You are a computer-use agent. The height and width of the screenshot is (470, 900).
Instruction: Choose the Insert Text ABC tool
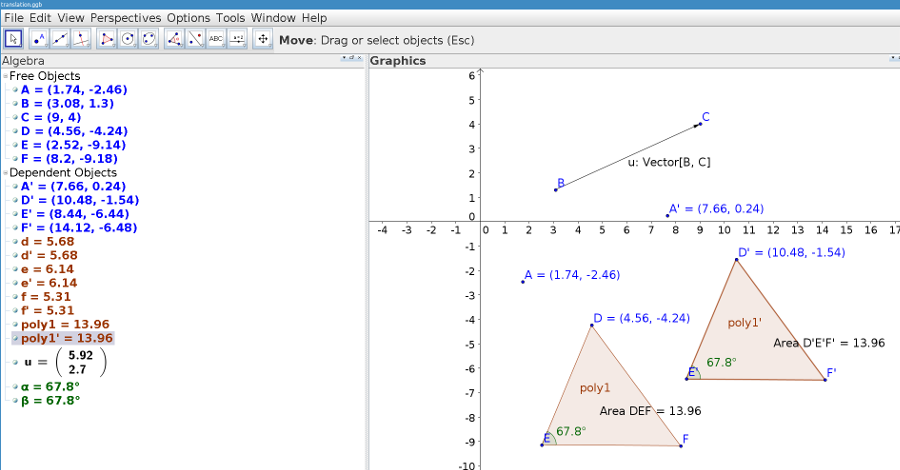click(x=215, y=39)
